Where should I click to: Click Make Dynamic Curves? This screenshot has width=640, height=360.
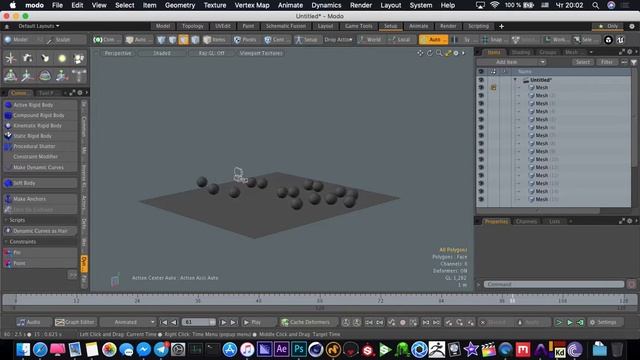[x=40, y=167]
